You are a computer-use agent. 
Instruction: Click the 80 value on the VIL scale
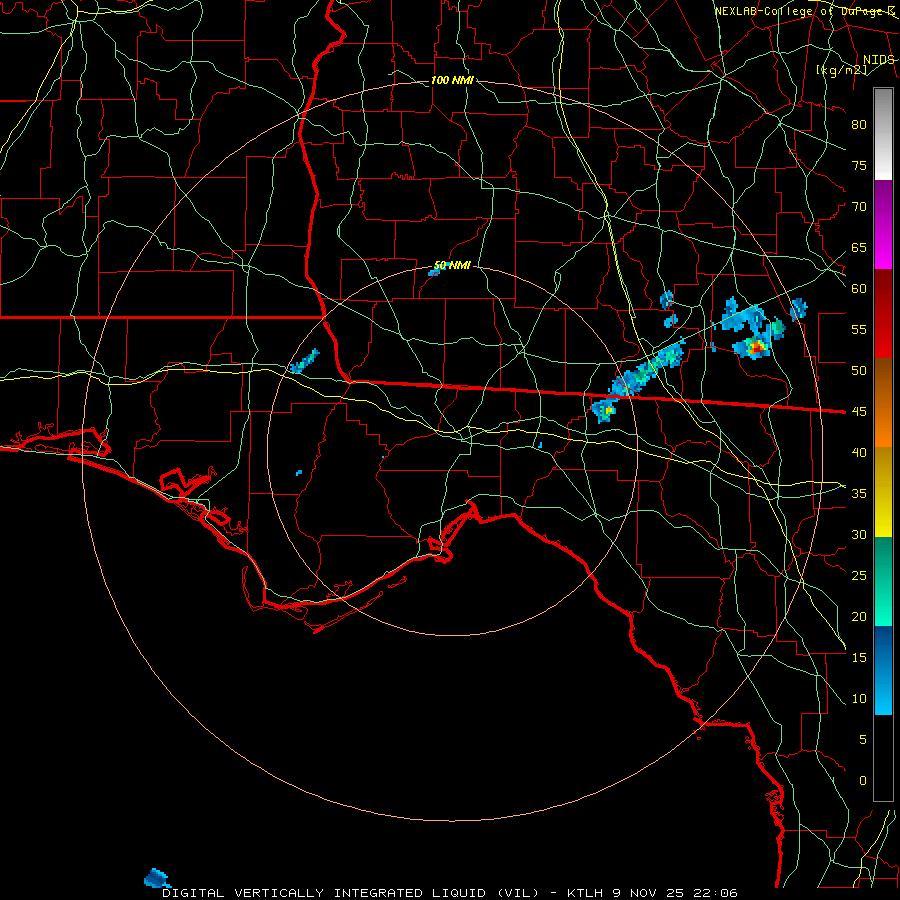pos(859,125)
